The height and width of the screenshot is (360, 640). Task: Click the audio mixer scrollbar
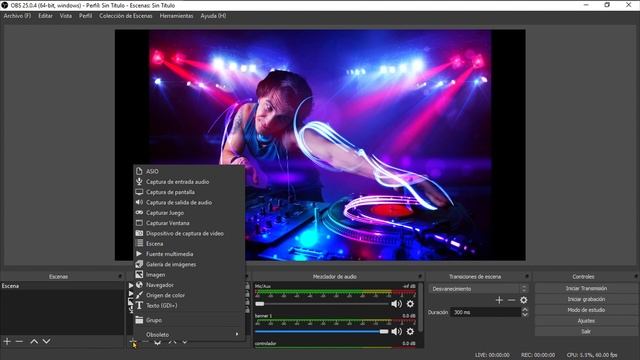click(420, 306)
